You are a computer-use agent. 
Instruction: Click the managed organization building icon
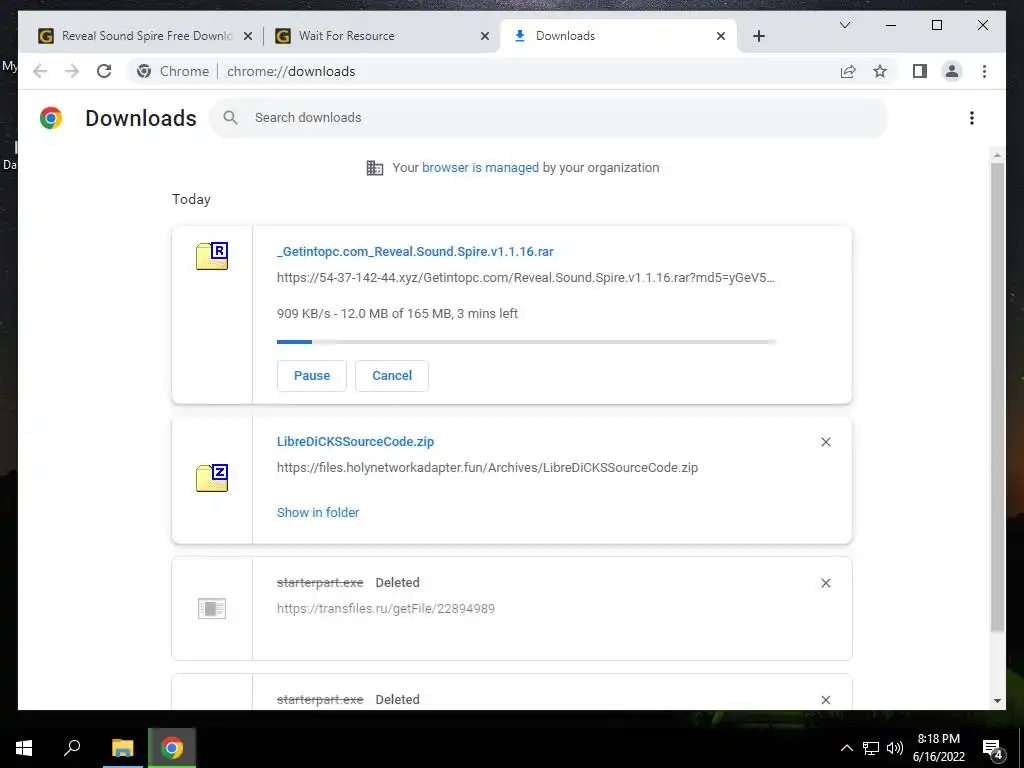pyautogui.click(x=375, y=168)
